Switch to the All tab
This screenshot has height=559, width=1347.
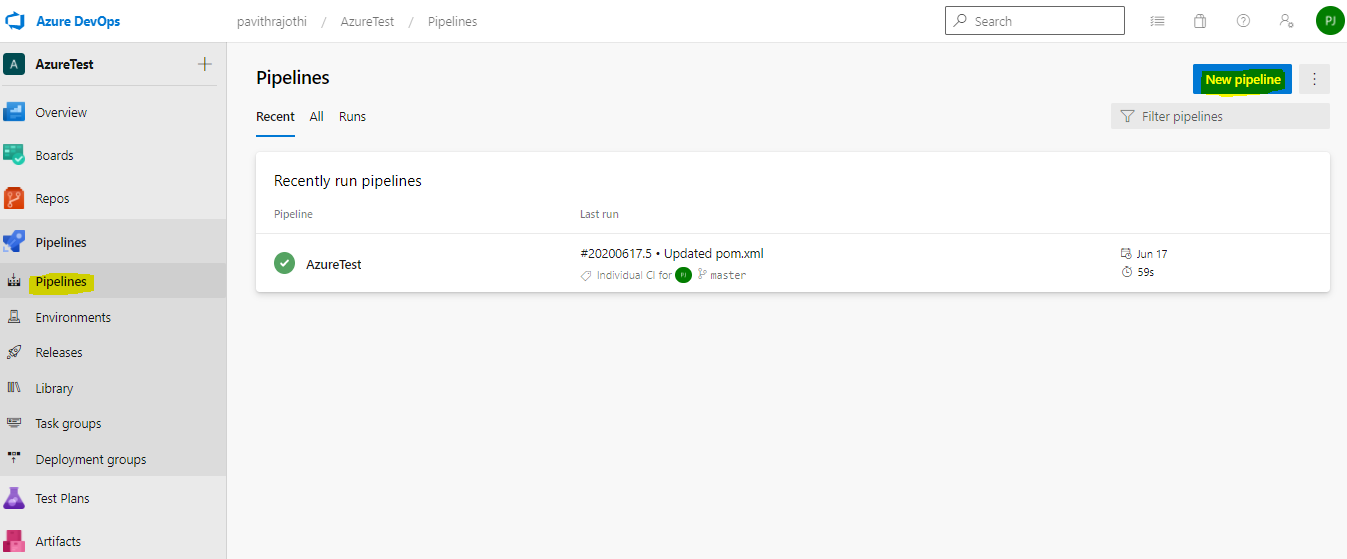317,117
